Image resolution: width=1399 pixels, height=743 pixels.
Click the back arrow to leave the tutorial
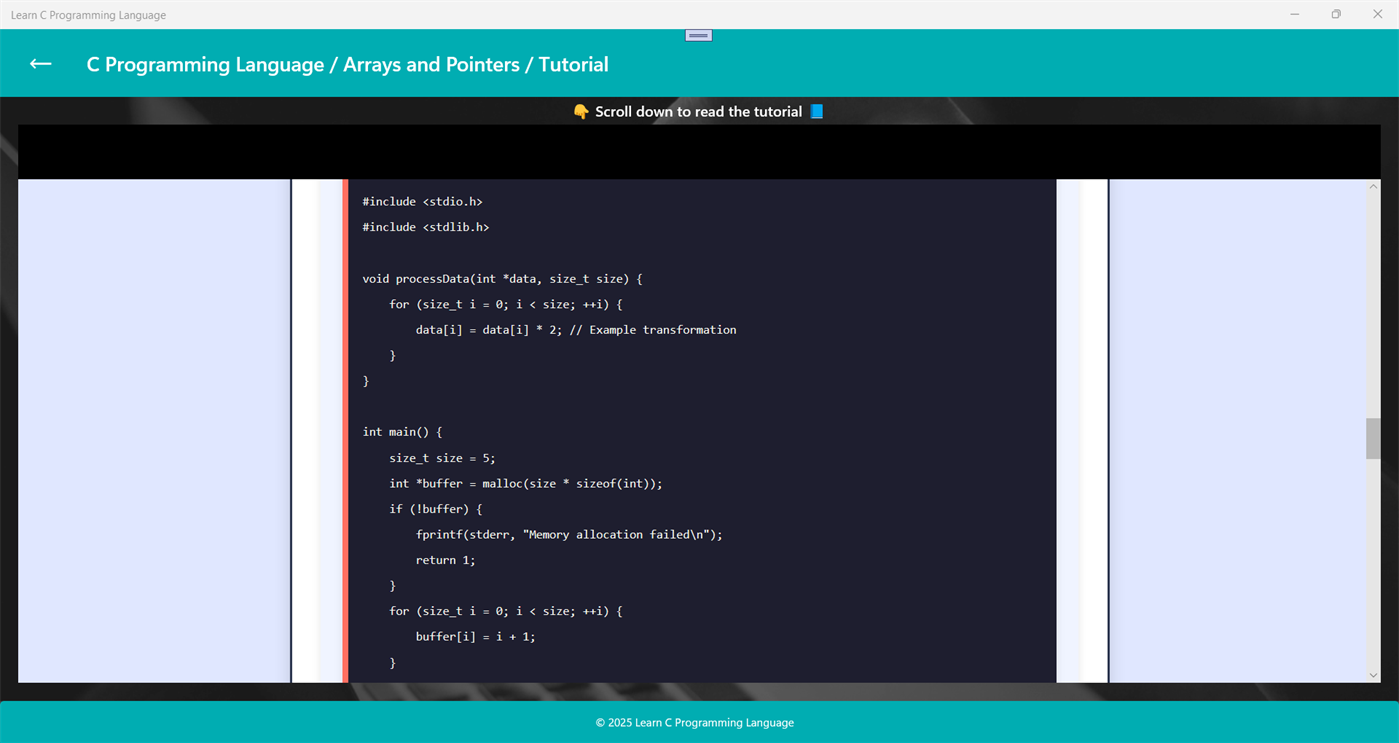coord(40,63)
